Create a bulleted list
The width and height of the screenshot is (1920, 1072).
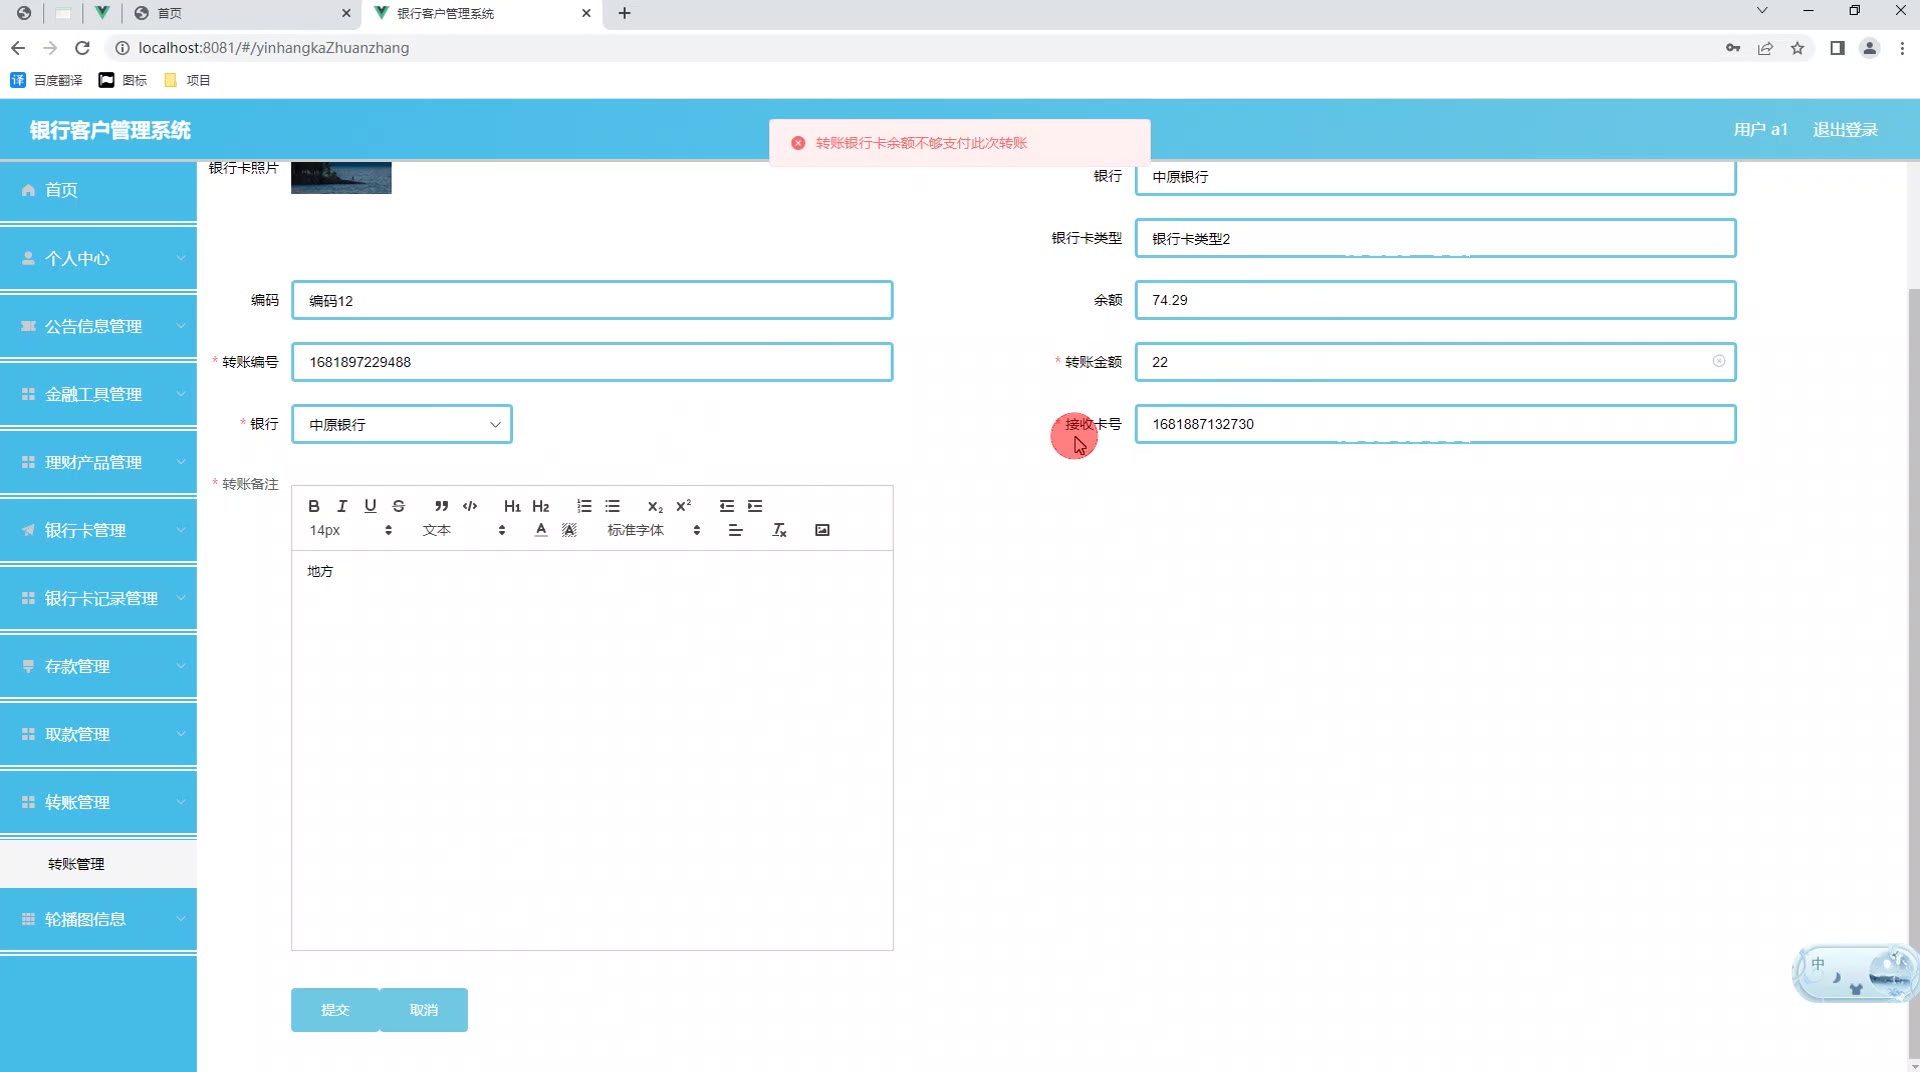(x=613, y=506)
